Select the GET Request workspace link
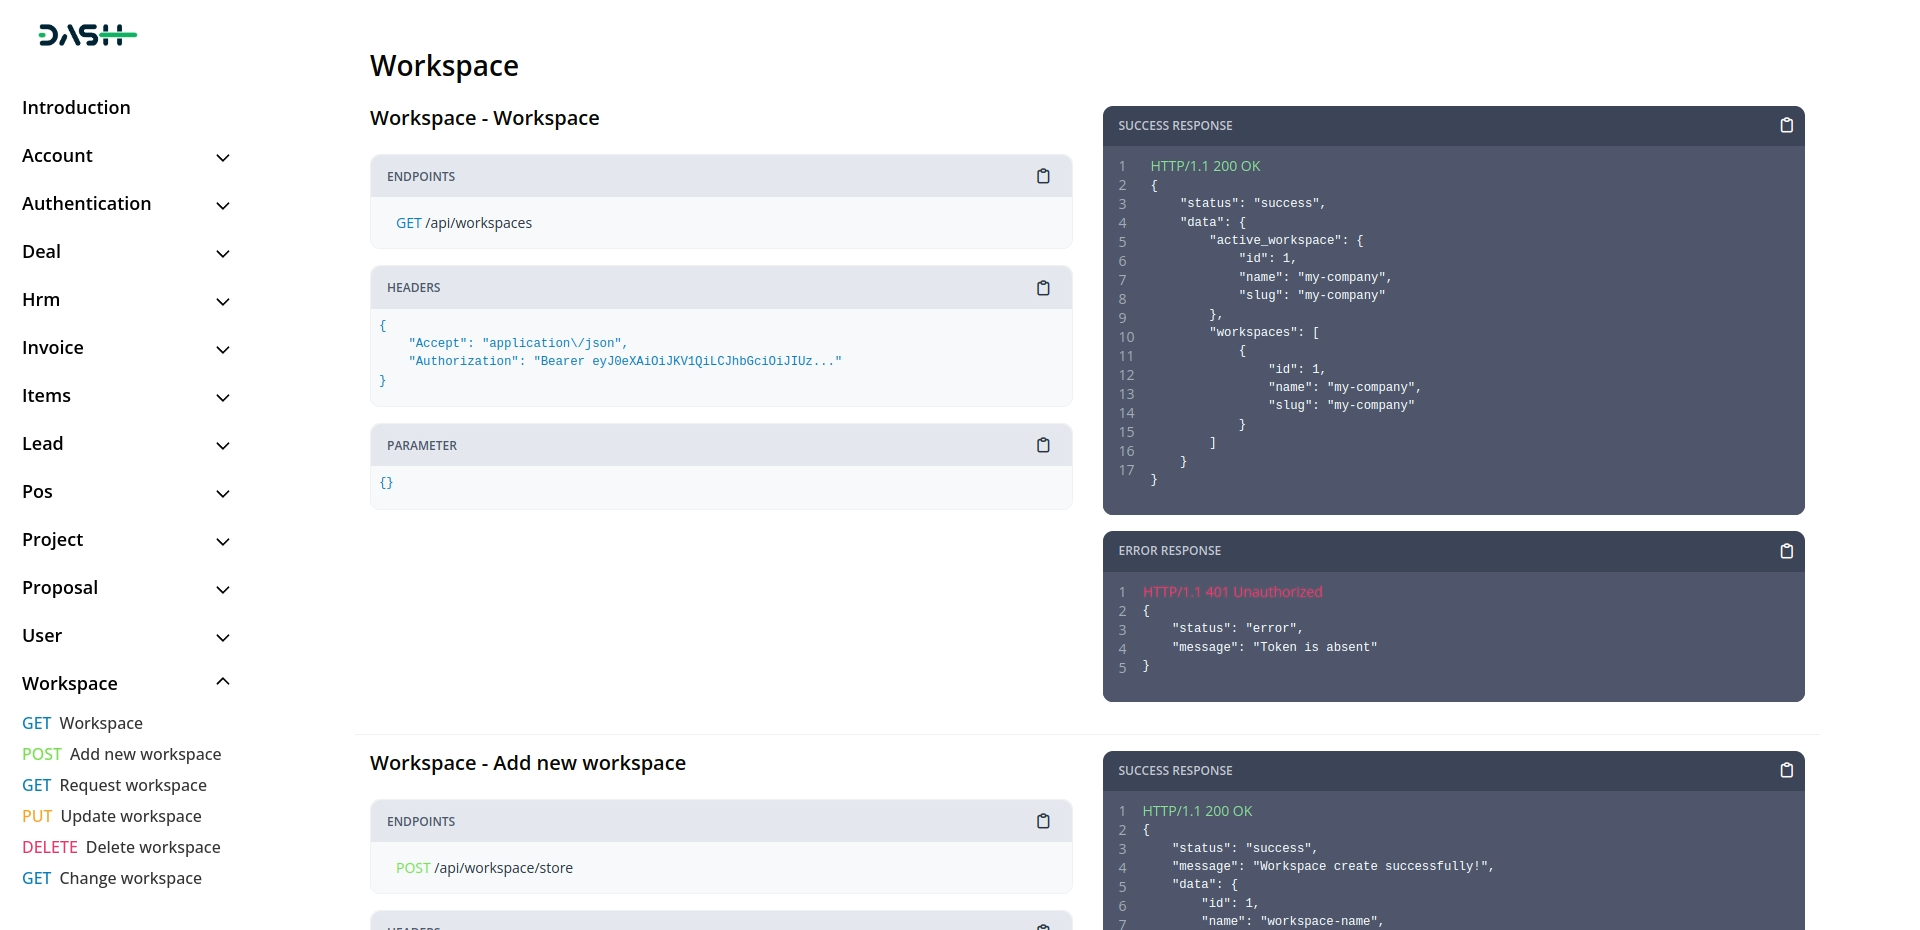The image size is (1920, 930). tap(114, 785)
